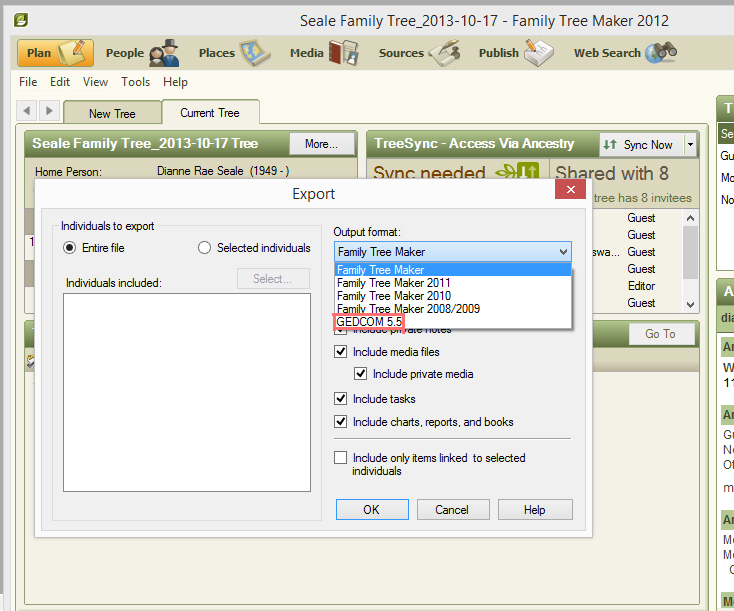Click Help in the Export dialog
This screenshot has height=611, width=734.
pos(535,509)
